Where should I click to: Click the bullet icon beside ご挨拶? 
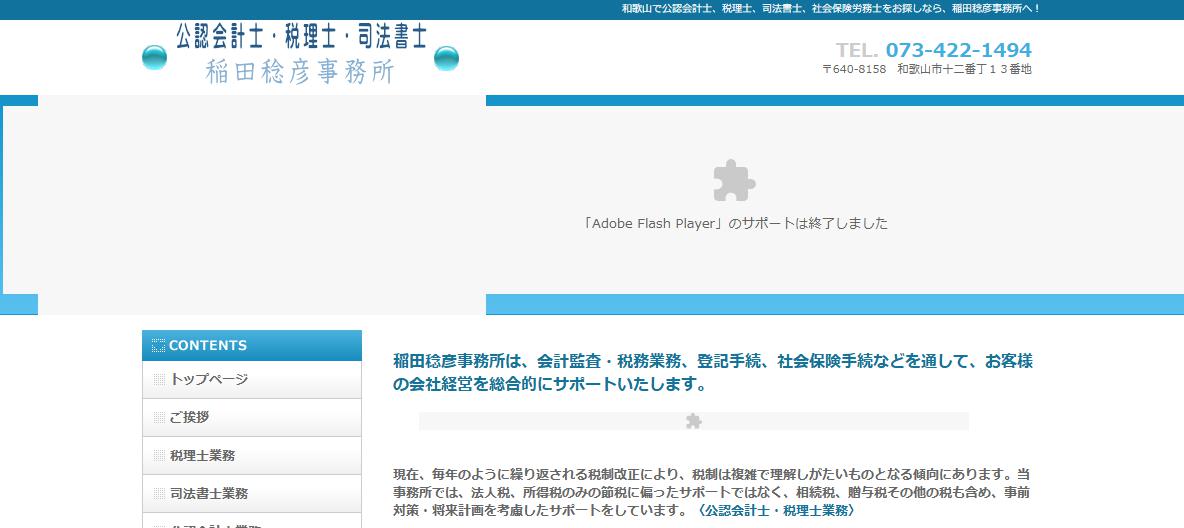[x=159, y=417]
